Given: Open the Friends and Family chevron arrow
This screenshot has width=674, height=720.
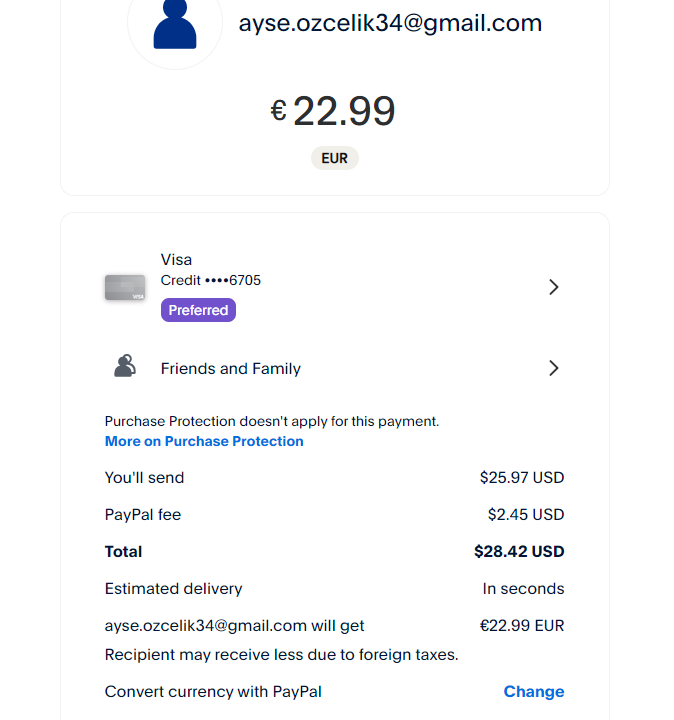Looking at the screenshot, I should point(554,368).
